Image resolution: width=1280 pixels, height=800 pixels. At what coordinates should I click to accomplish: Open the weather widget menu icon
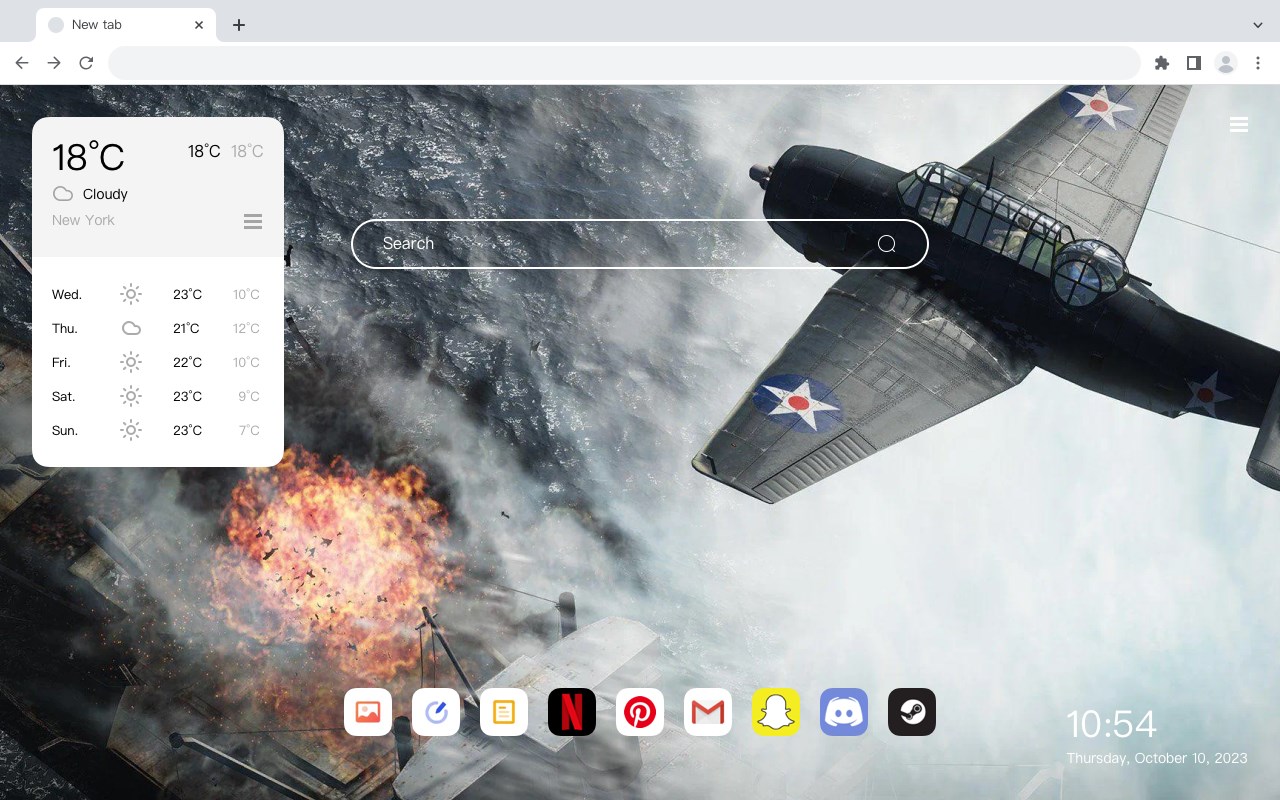(253, 221)
